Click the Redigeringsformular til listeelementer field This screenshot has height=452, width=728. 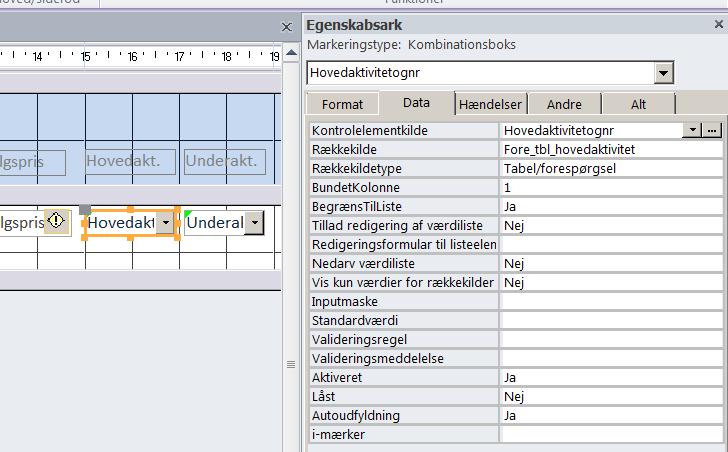611,245
